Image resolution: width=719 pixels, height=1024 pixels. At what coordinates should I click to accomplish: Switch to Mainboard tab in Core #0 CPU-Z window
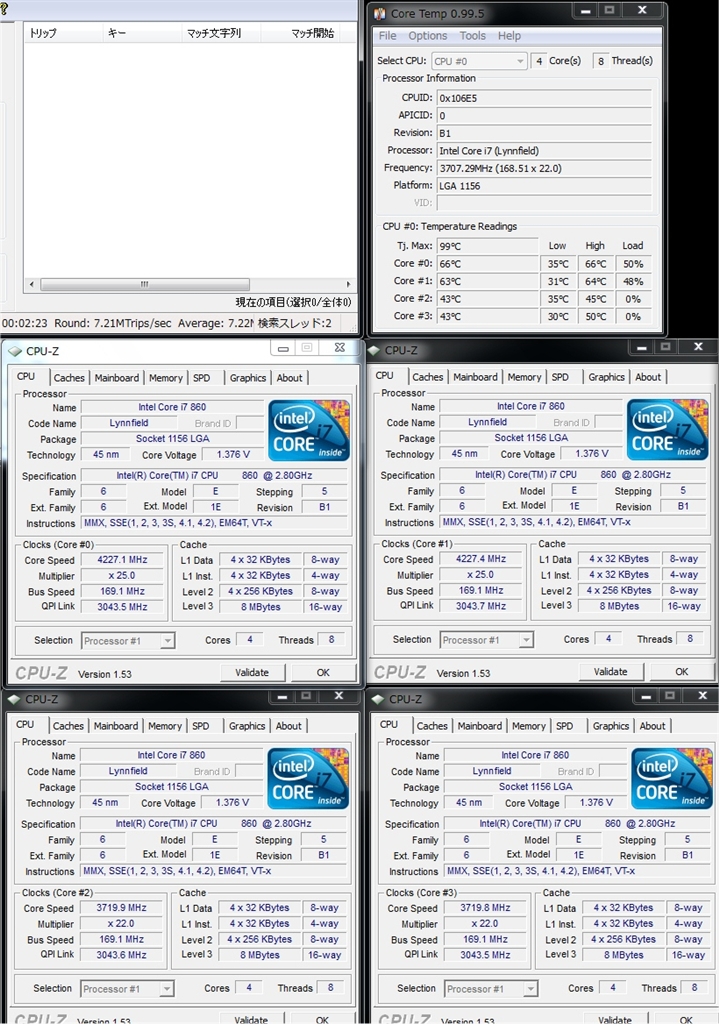tap(116, 377)
